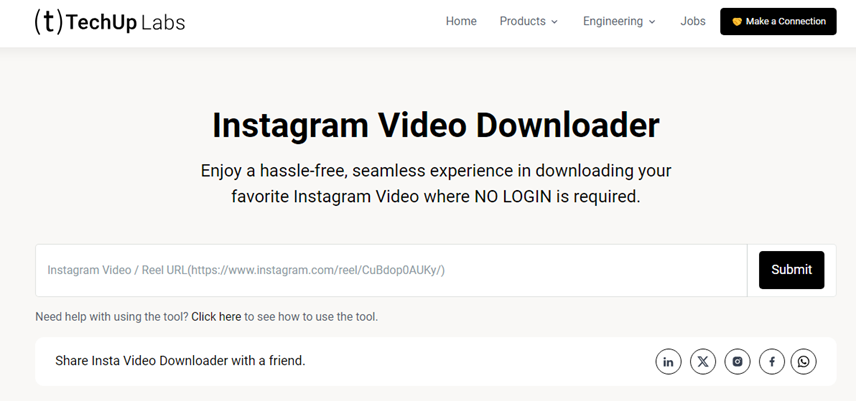This screenshot has height=401, width=856.
Task: Share via the LinkedIn icon
Action: 668,362
